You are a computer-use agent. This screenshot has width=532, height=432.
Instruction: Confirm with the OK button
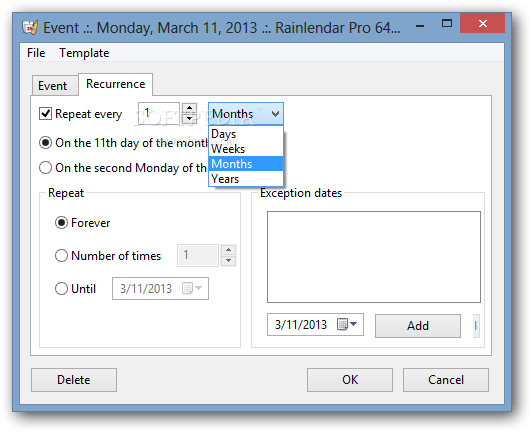click(x=350, y=380)
